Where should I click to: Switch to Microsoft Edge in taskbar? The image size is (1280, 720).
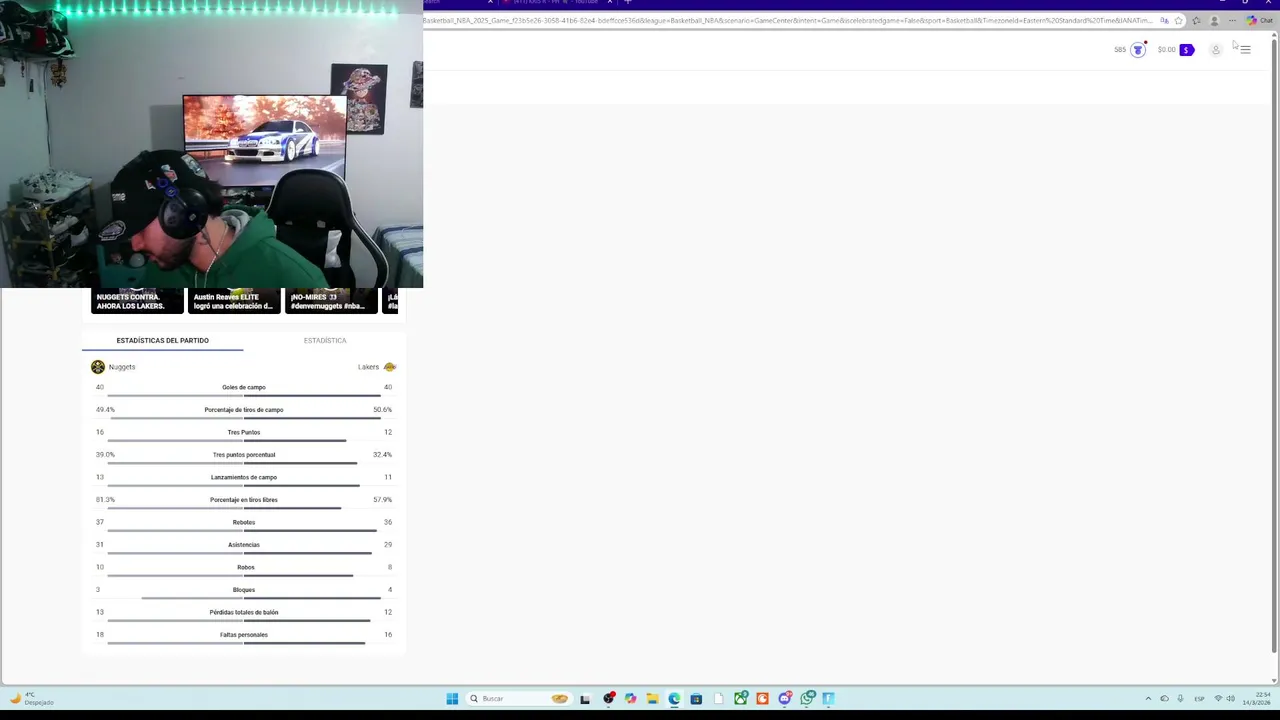674,699
